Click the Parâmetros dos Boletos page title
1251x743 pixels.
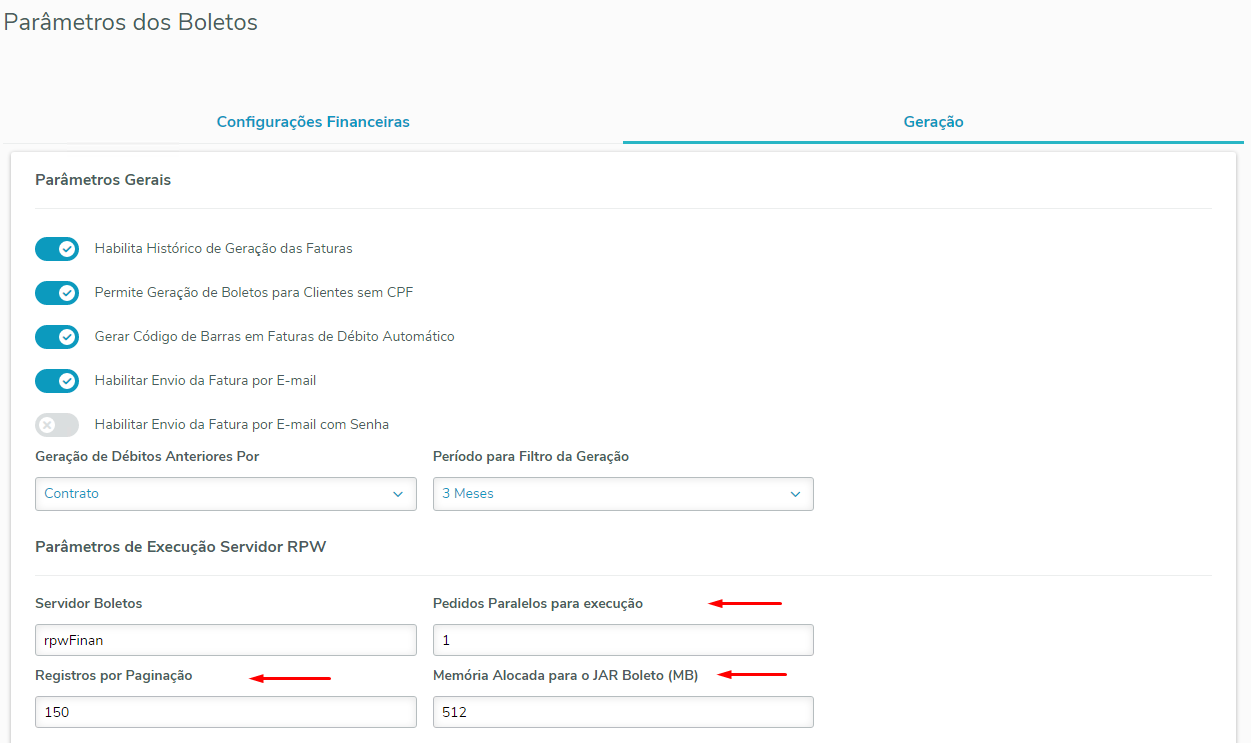(131, 22)
